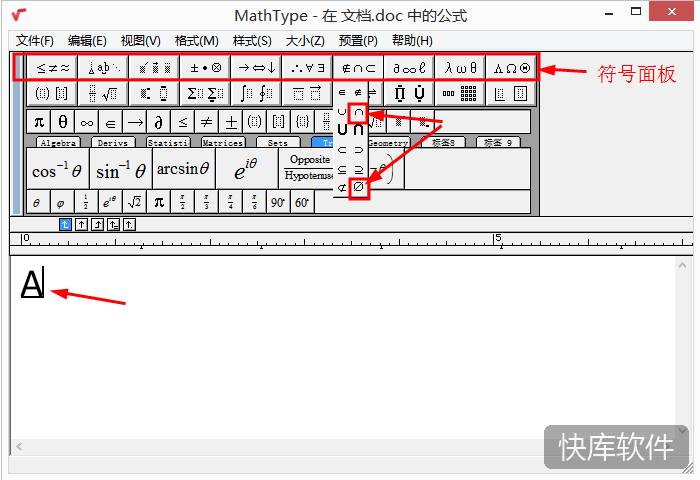The image size is (700, 480).
Task: Insert partial derivative ∂ from small bar
Action: pos(159,122)
